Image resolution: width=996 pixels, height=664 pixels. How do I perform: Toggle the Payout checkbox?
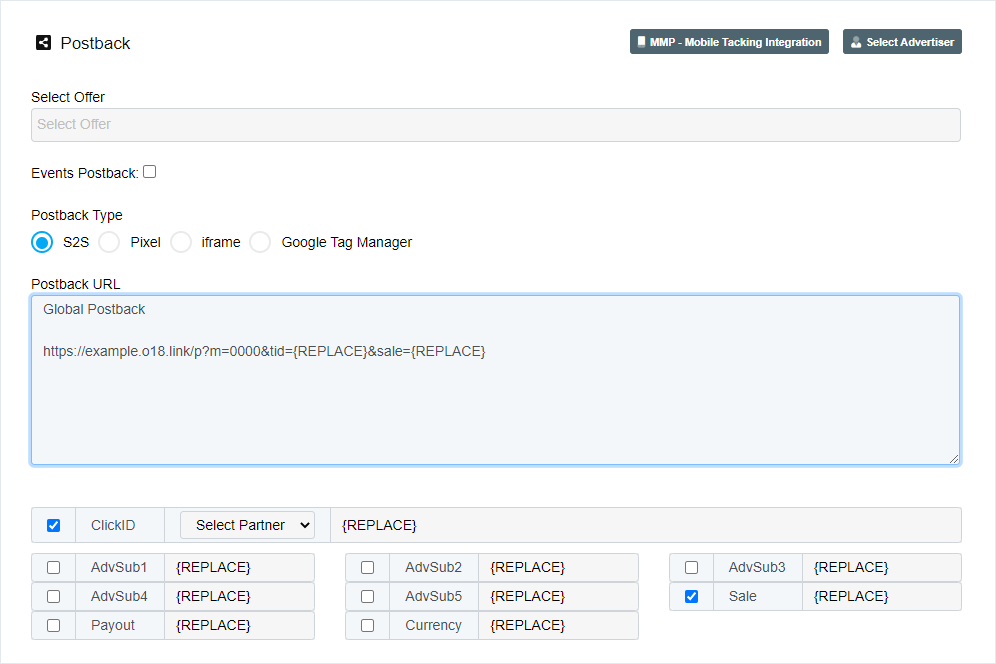click(x=54, y=625)
